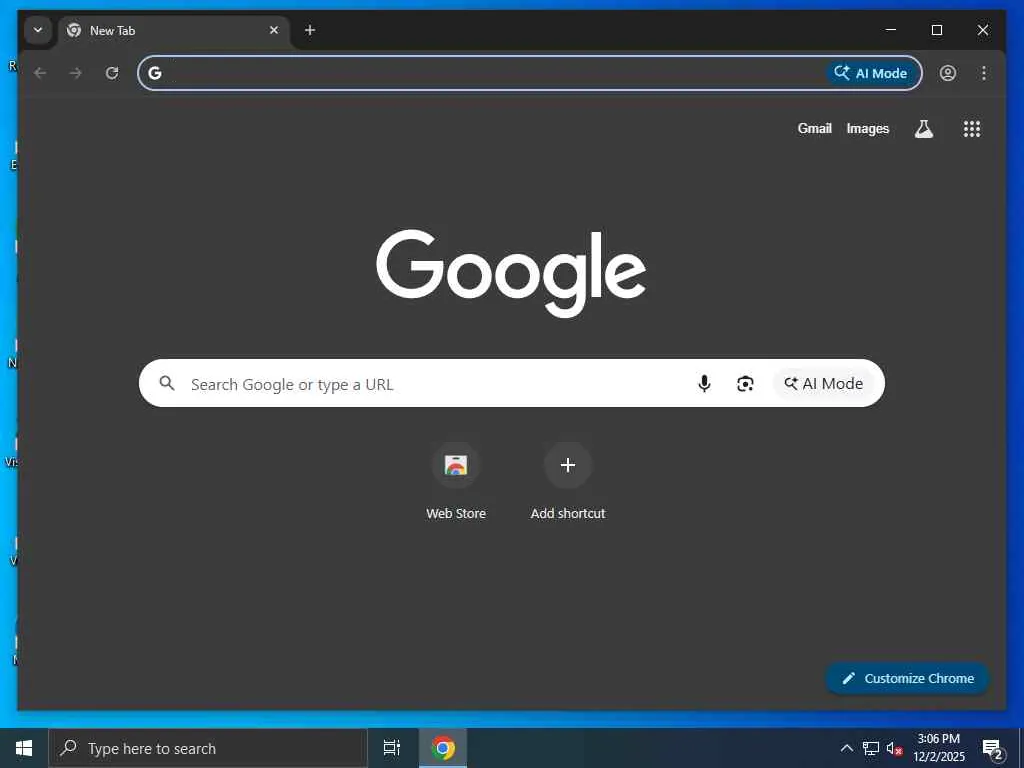The height and width of the screenshot is (768, 1024).
Task: Open the Chrome profile icon
Action: pos(948,73)
